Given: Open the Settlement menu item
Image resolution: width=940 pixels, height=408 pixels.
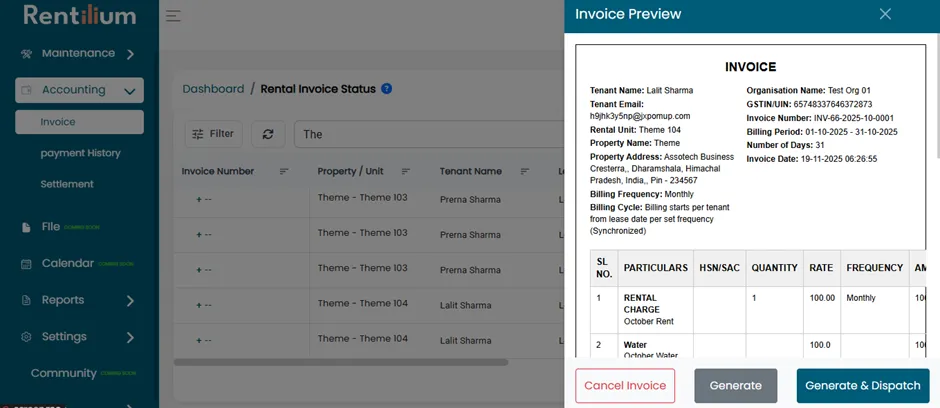Looking at the screenshot, I should (67, 184).
